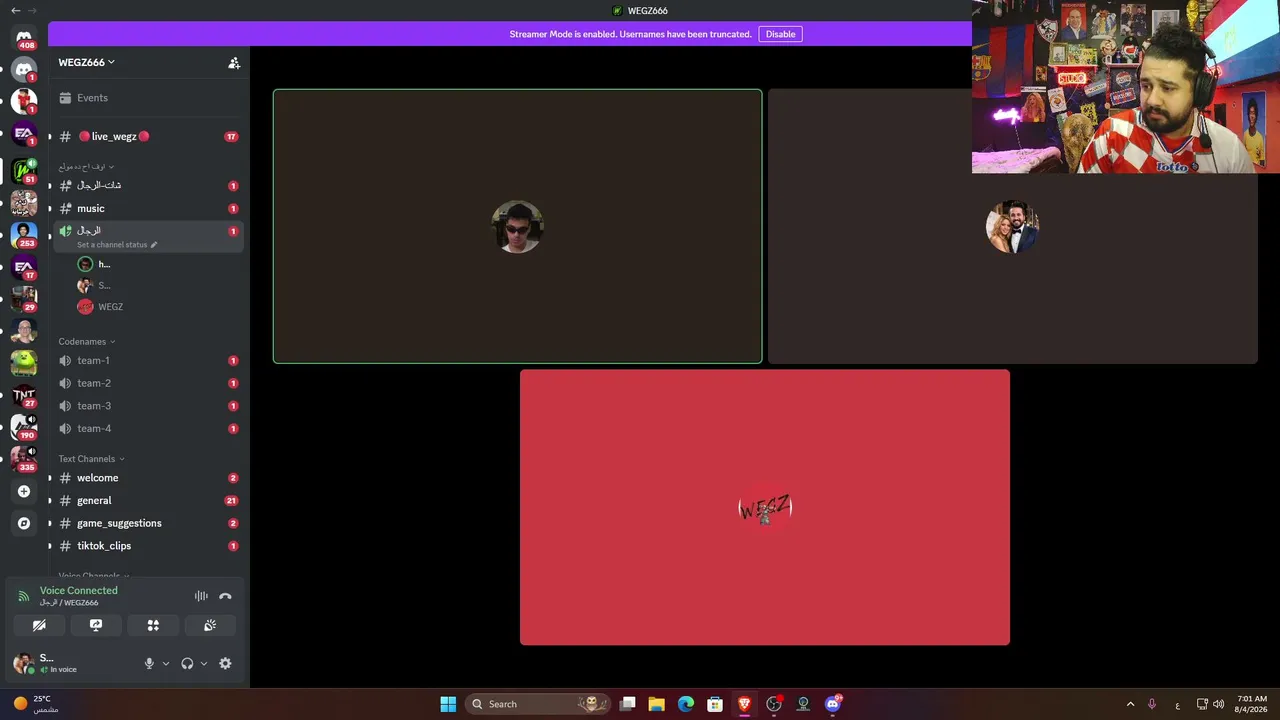
Task: Turn on camera in voice panel
Action: pyautogui.click(x=39, y=625)
